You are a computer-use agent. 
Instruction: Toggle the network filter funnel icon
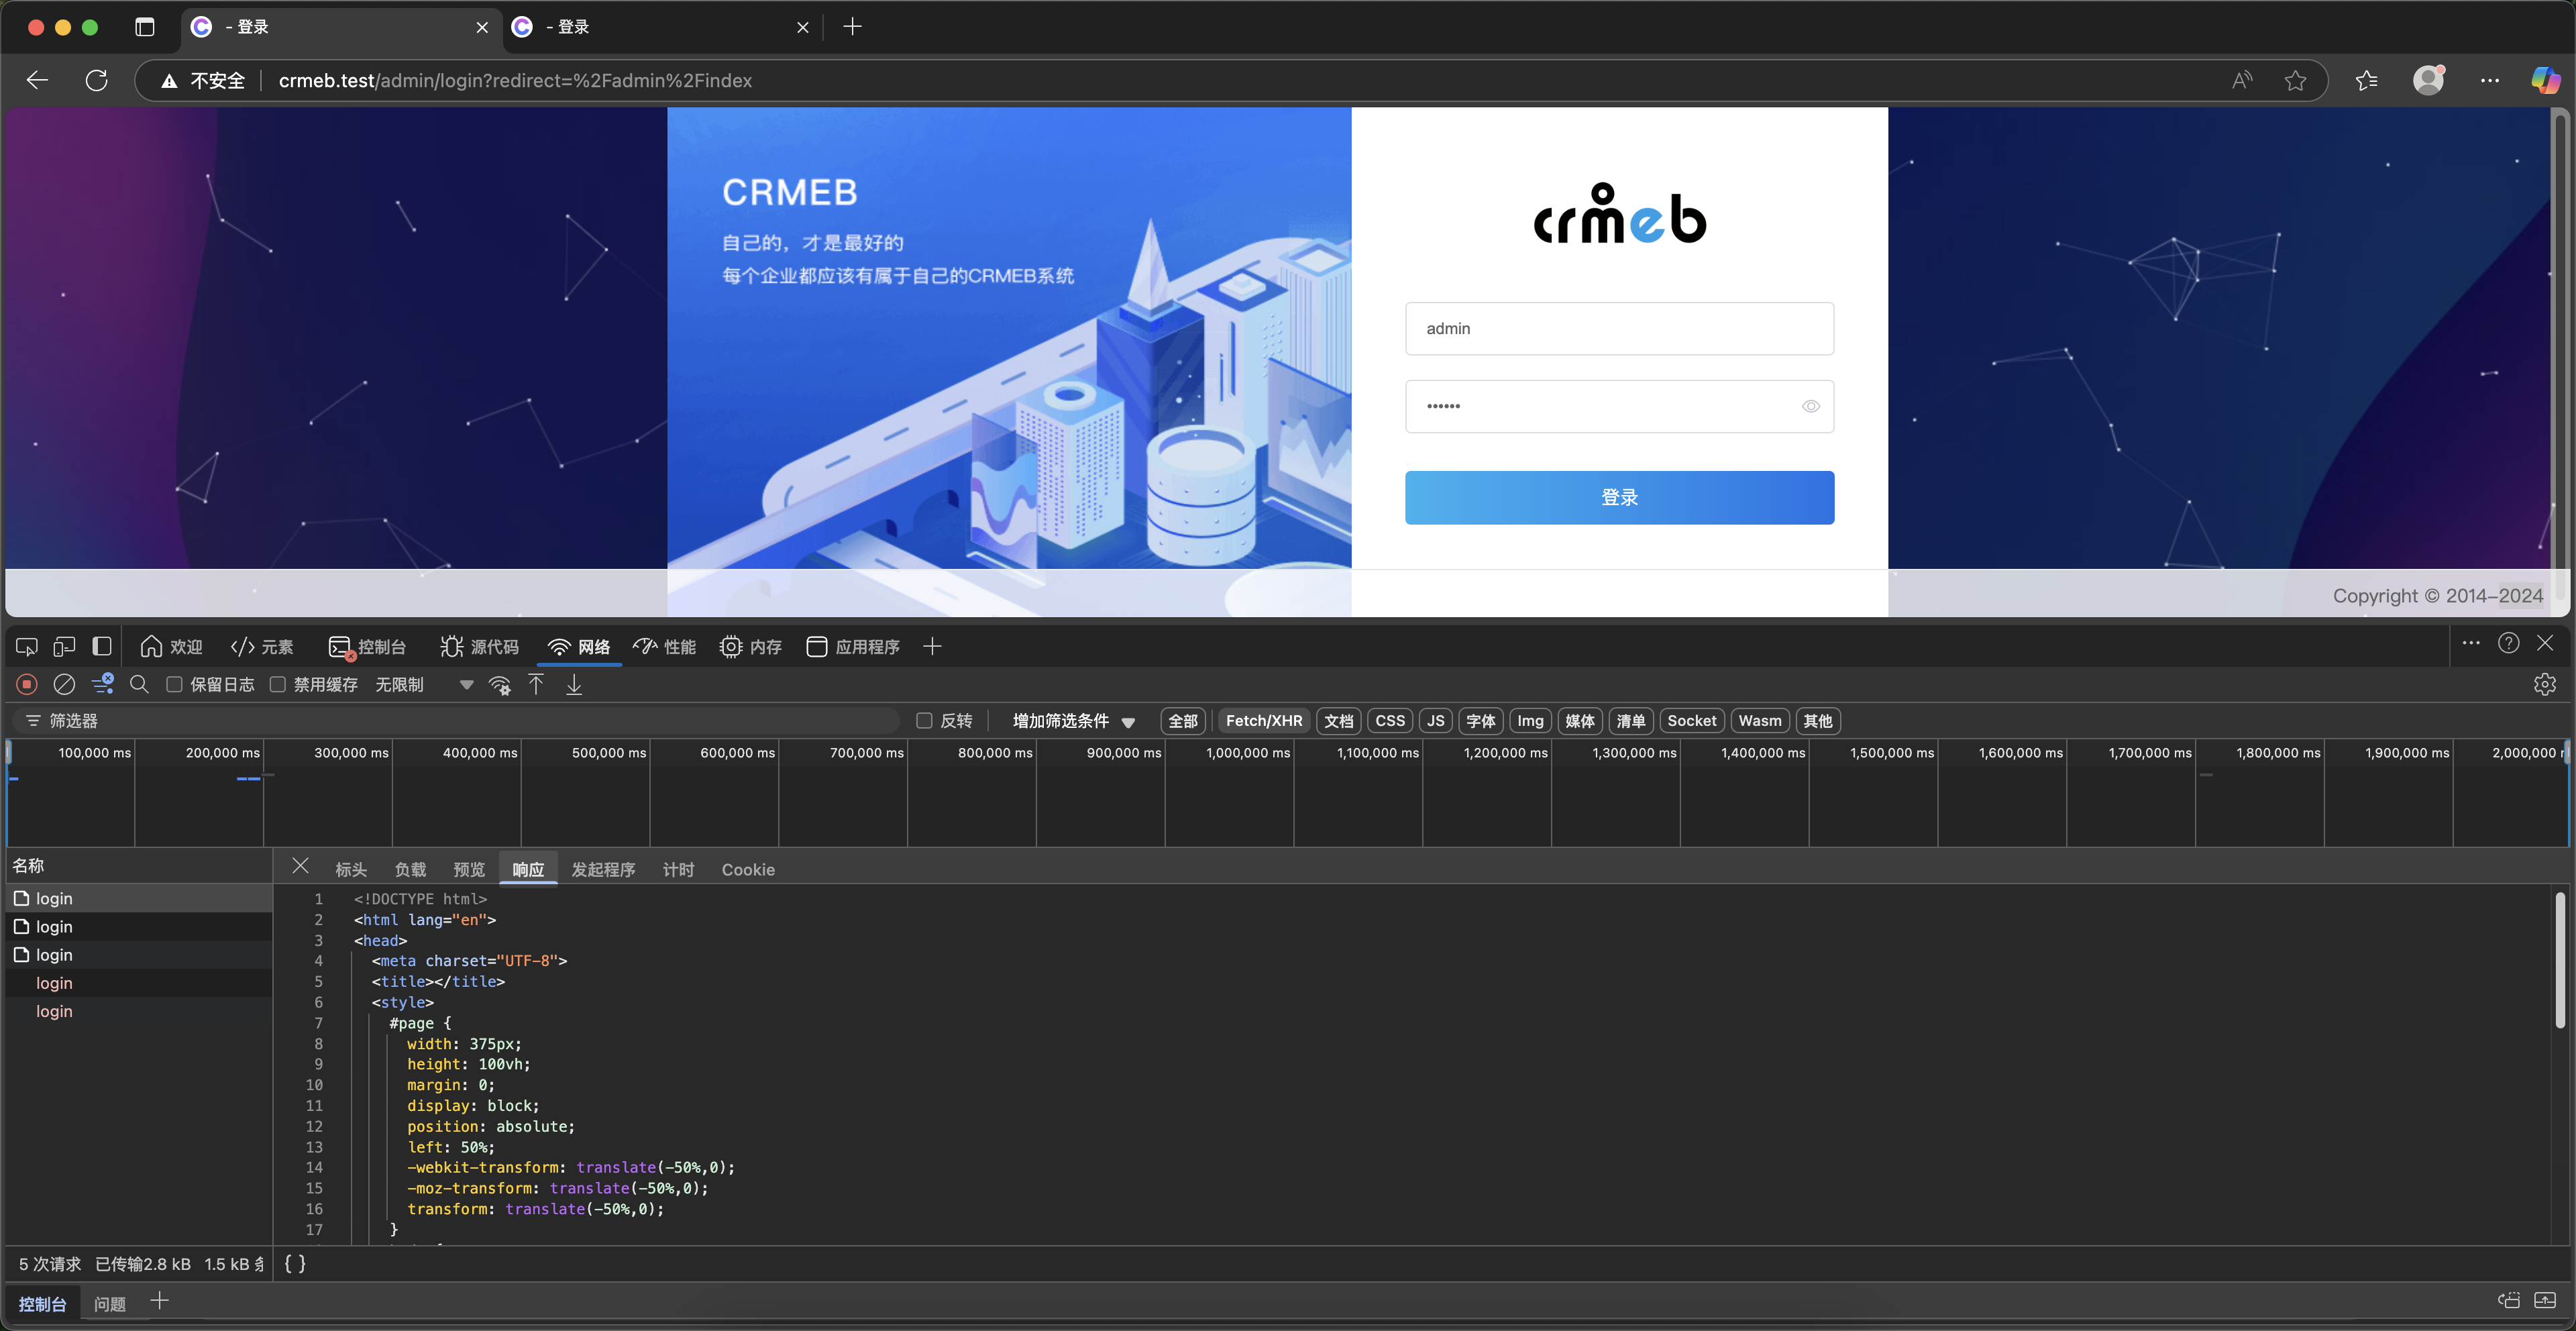[102, 684]
